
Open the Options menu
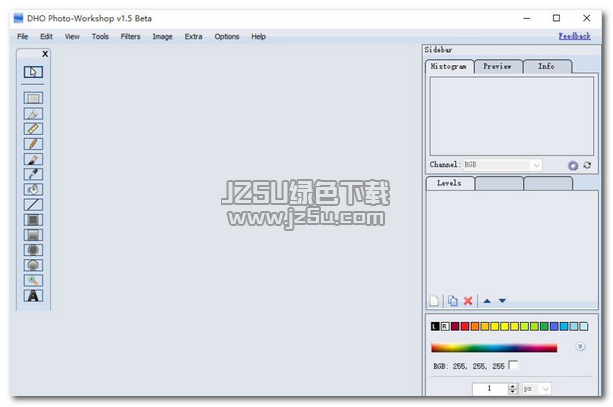227,36
